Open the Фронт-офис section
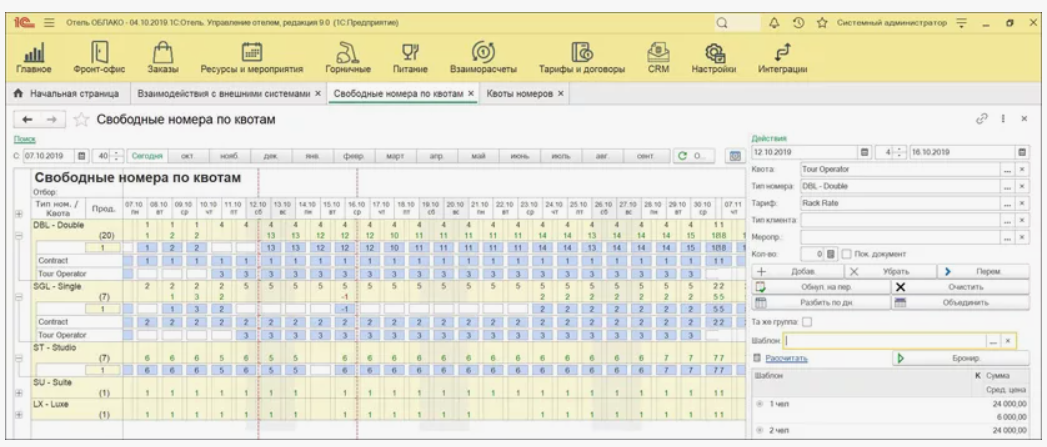Screen dimensions: 1047x447 click(99, 58)
